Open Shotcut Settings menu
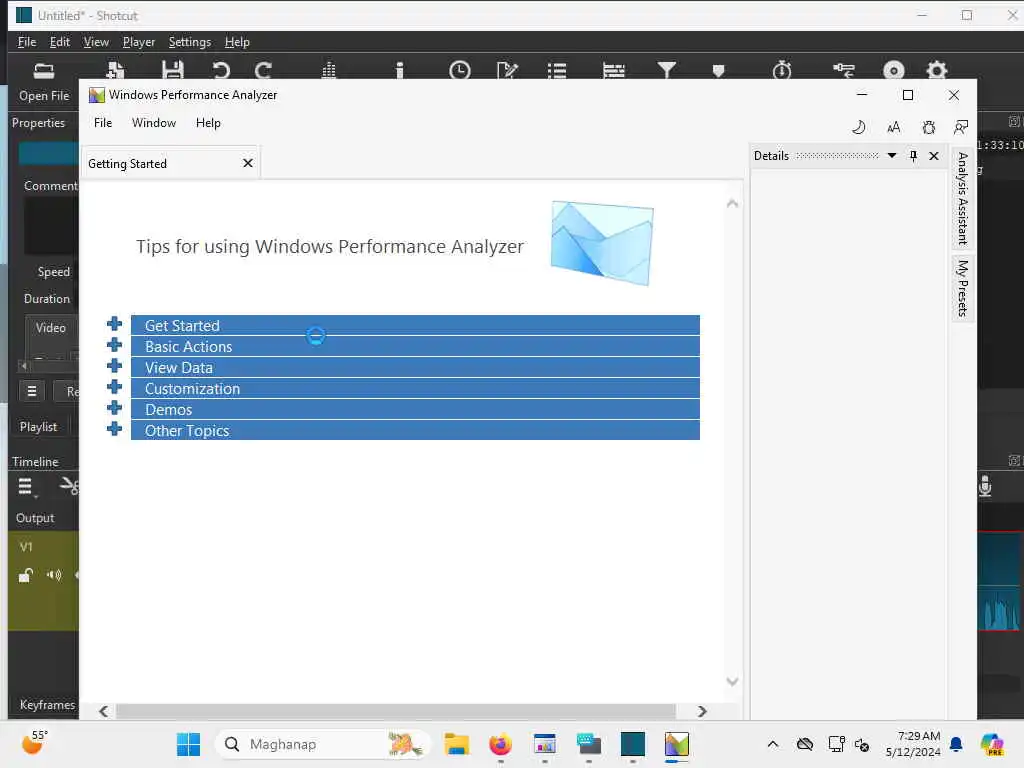1024x768 pixels. [x=189, y=42]
